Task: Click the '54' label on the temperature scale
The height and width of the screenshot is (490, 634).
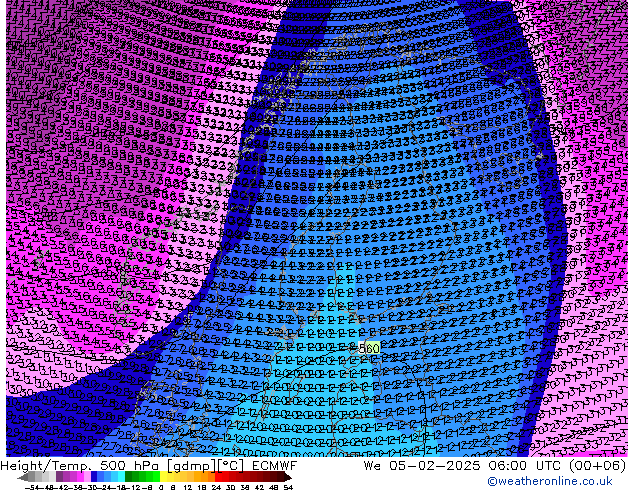Action: (x=288, y=487)
